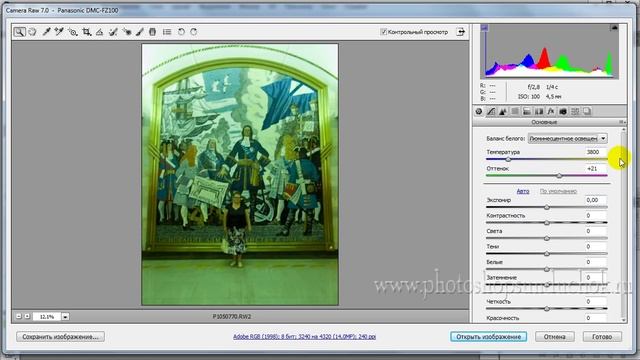Click the Четкость slider handle

pos(547,309)
